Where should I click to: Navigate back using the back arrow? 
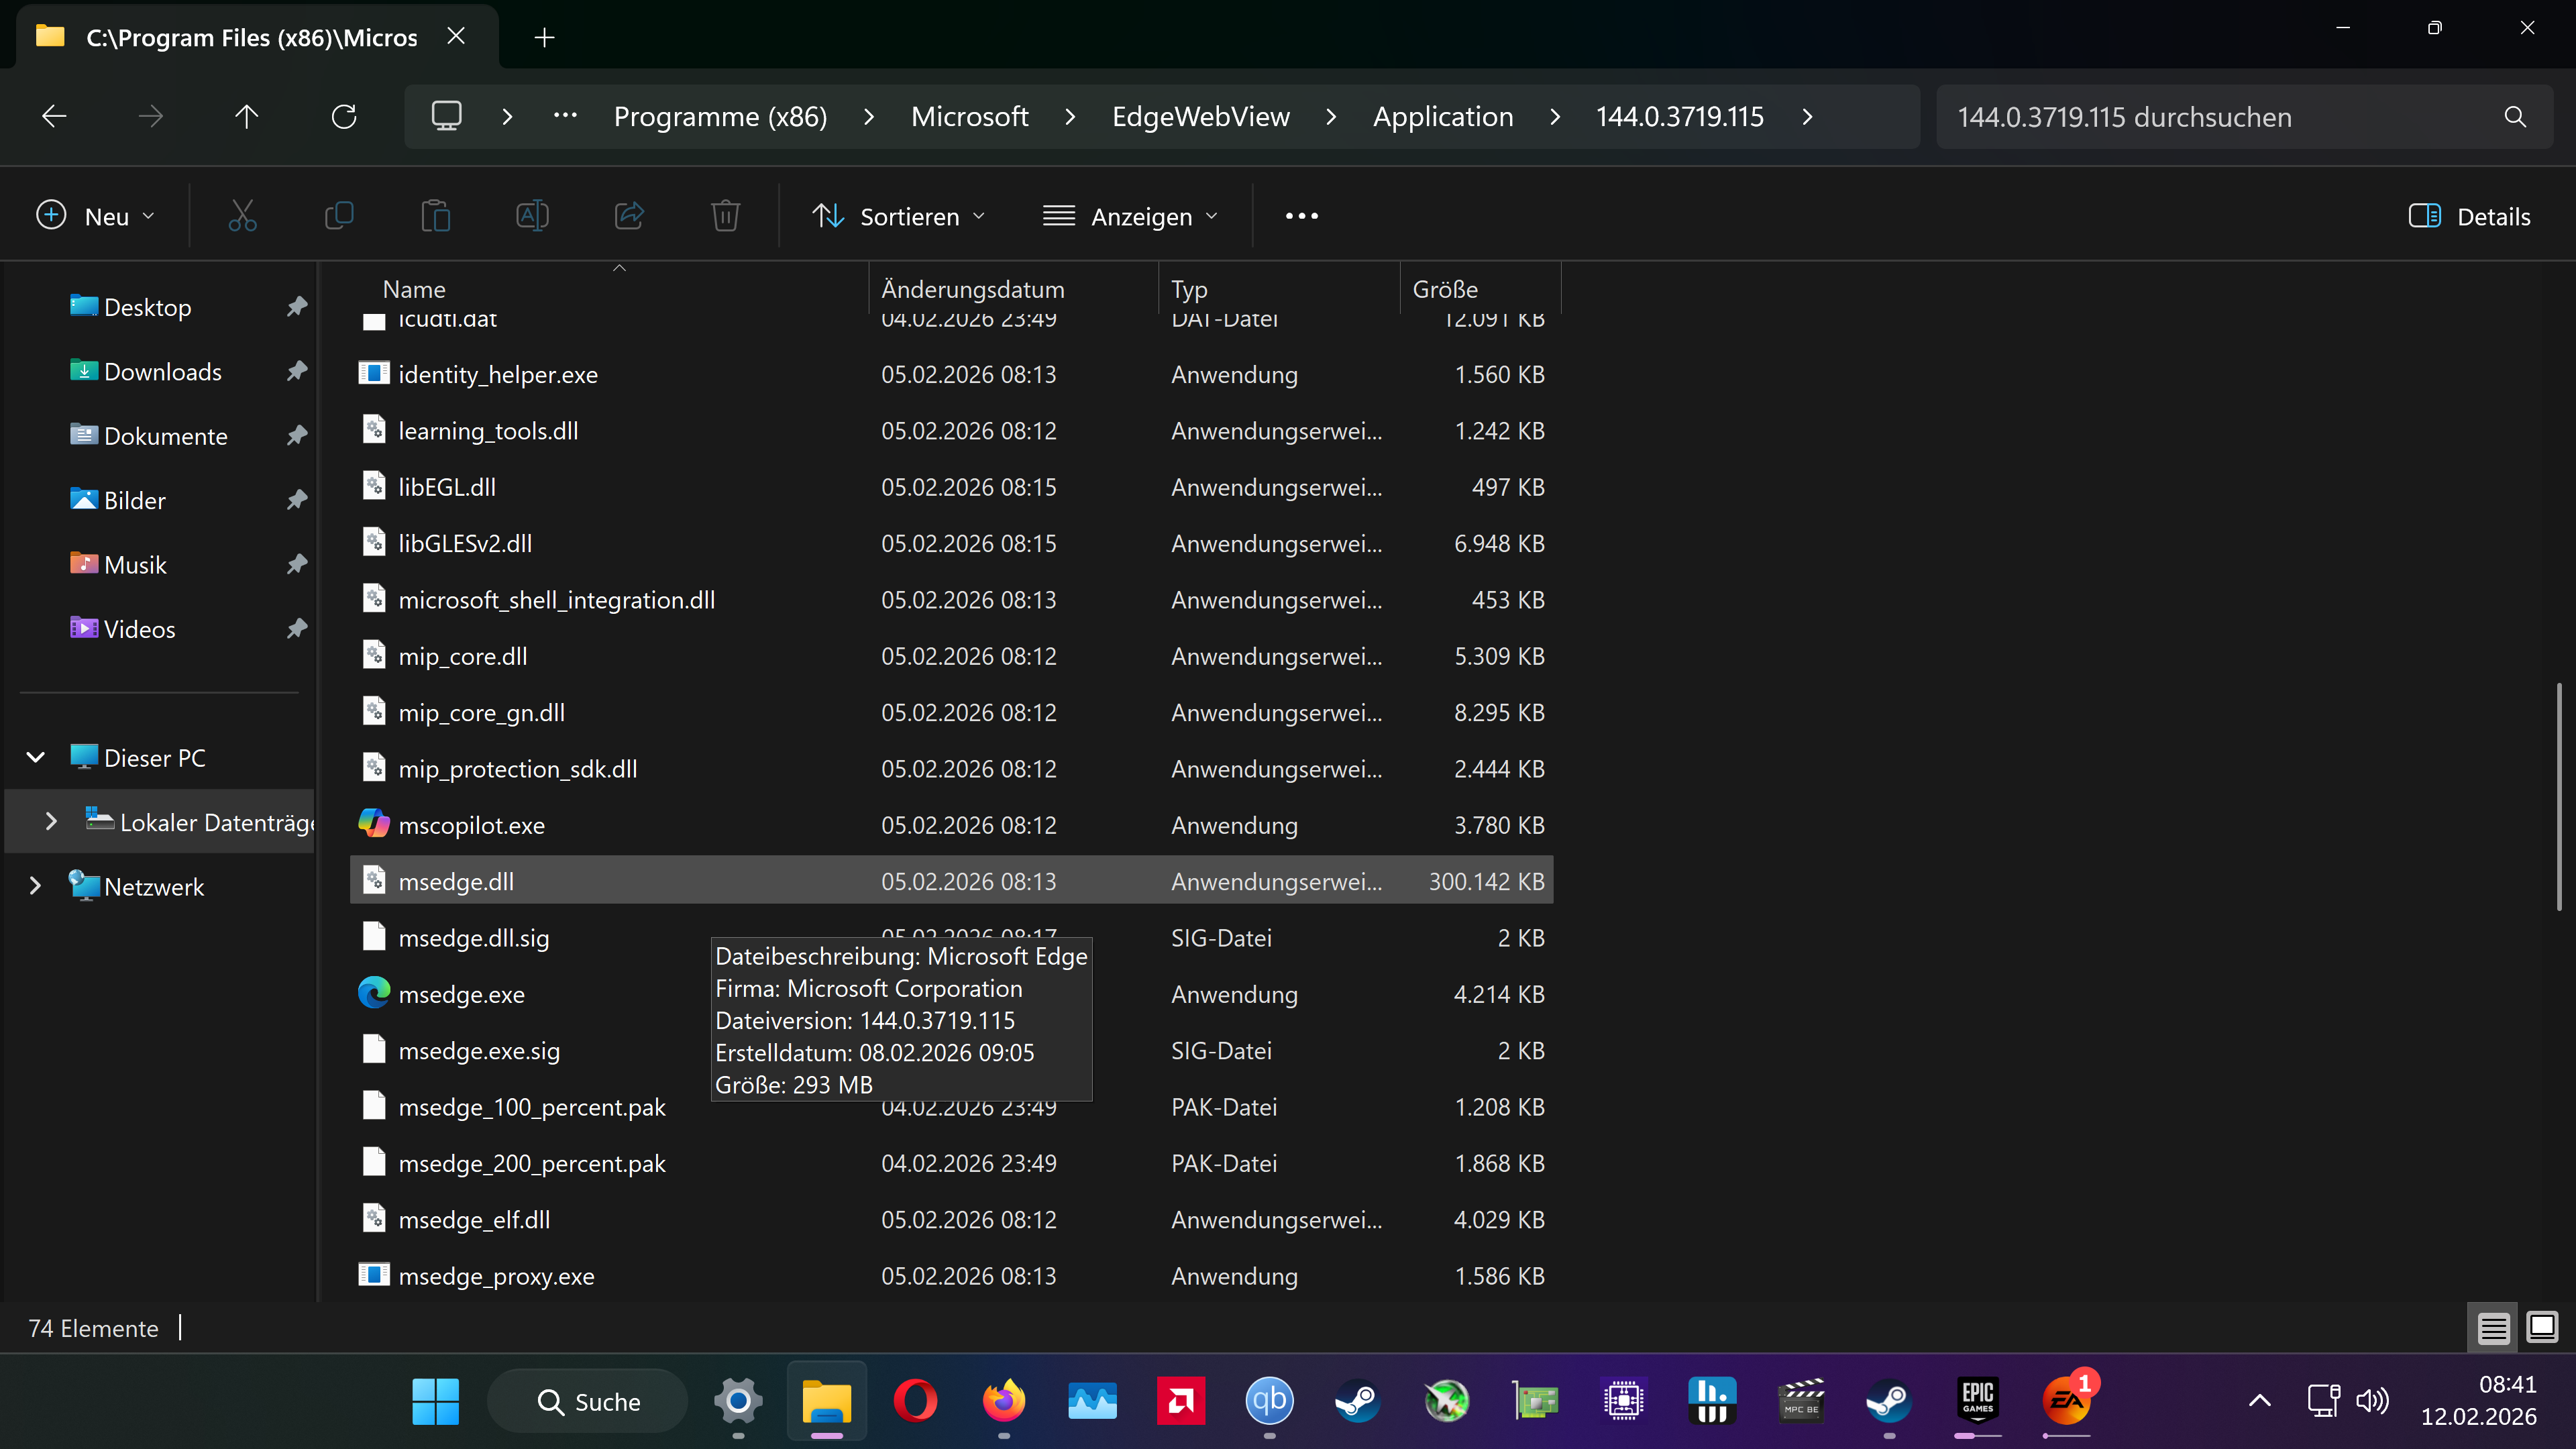54,116
